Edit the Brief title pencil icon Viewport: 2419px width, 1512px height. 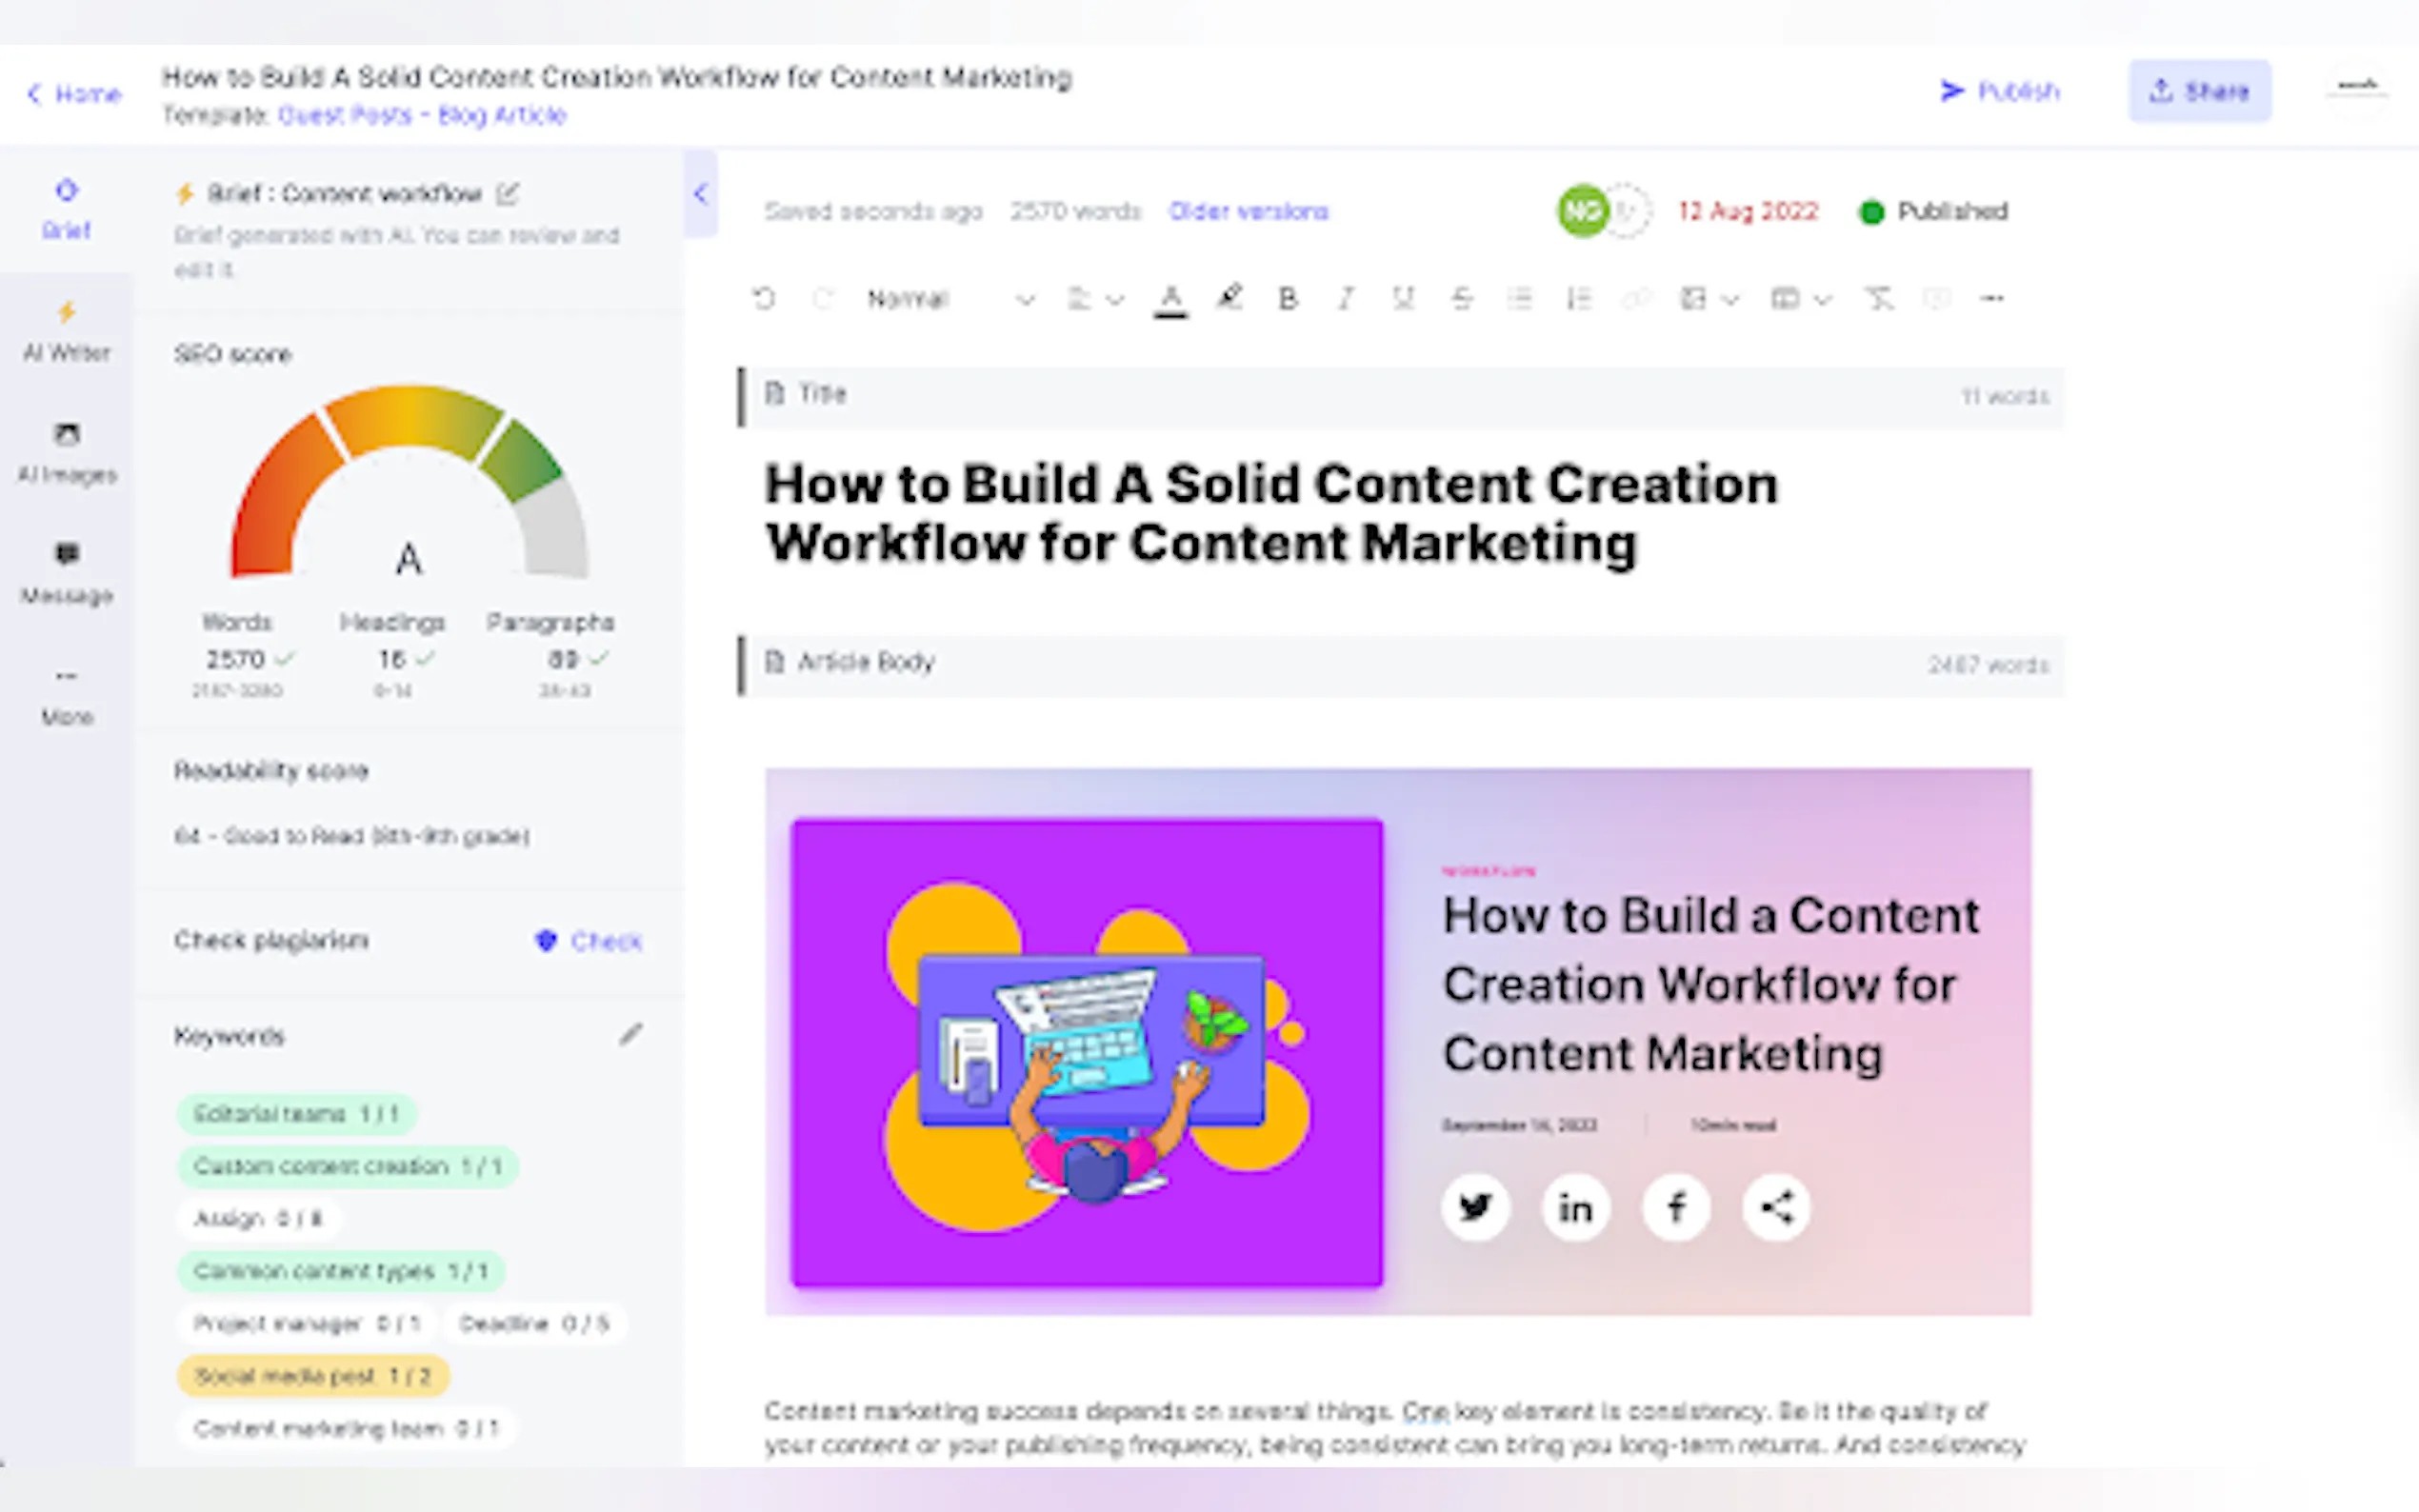click(x=508, y=193)
